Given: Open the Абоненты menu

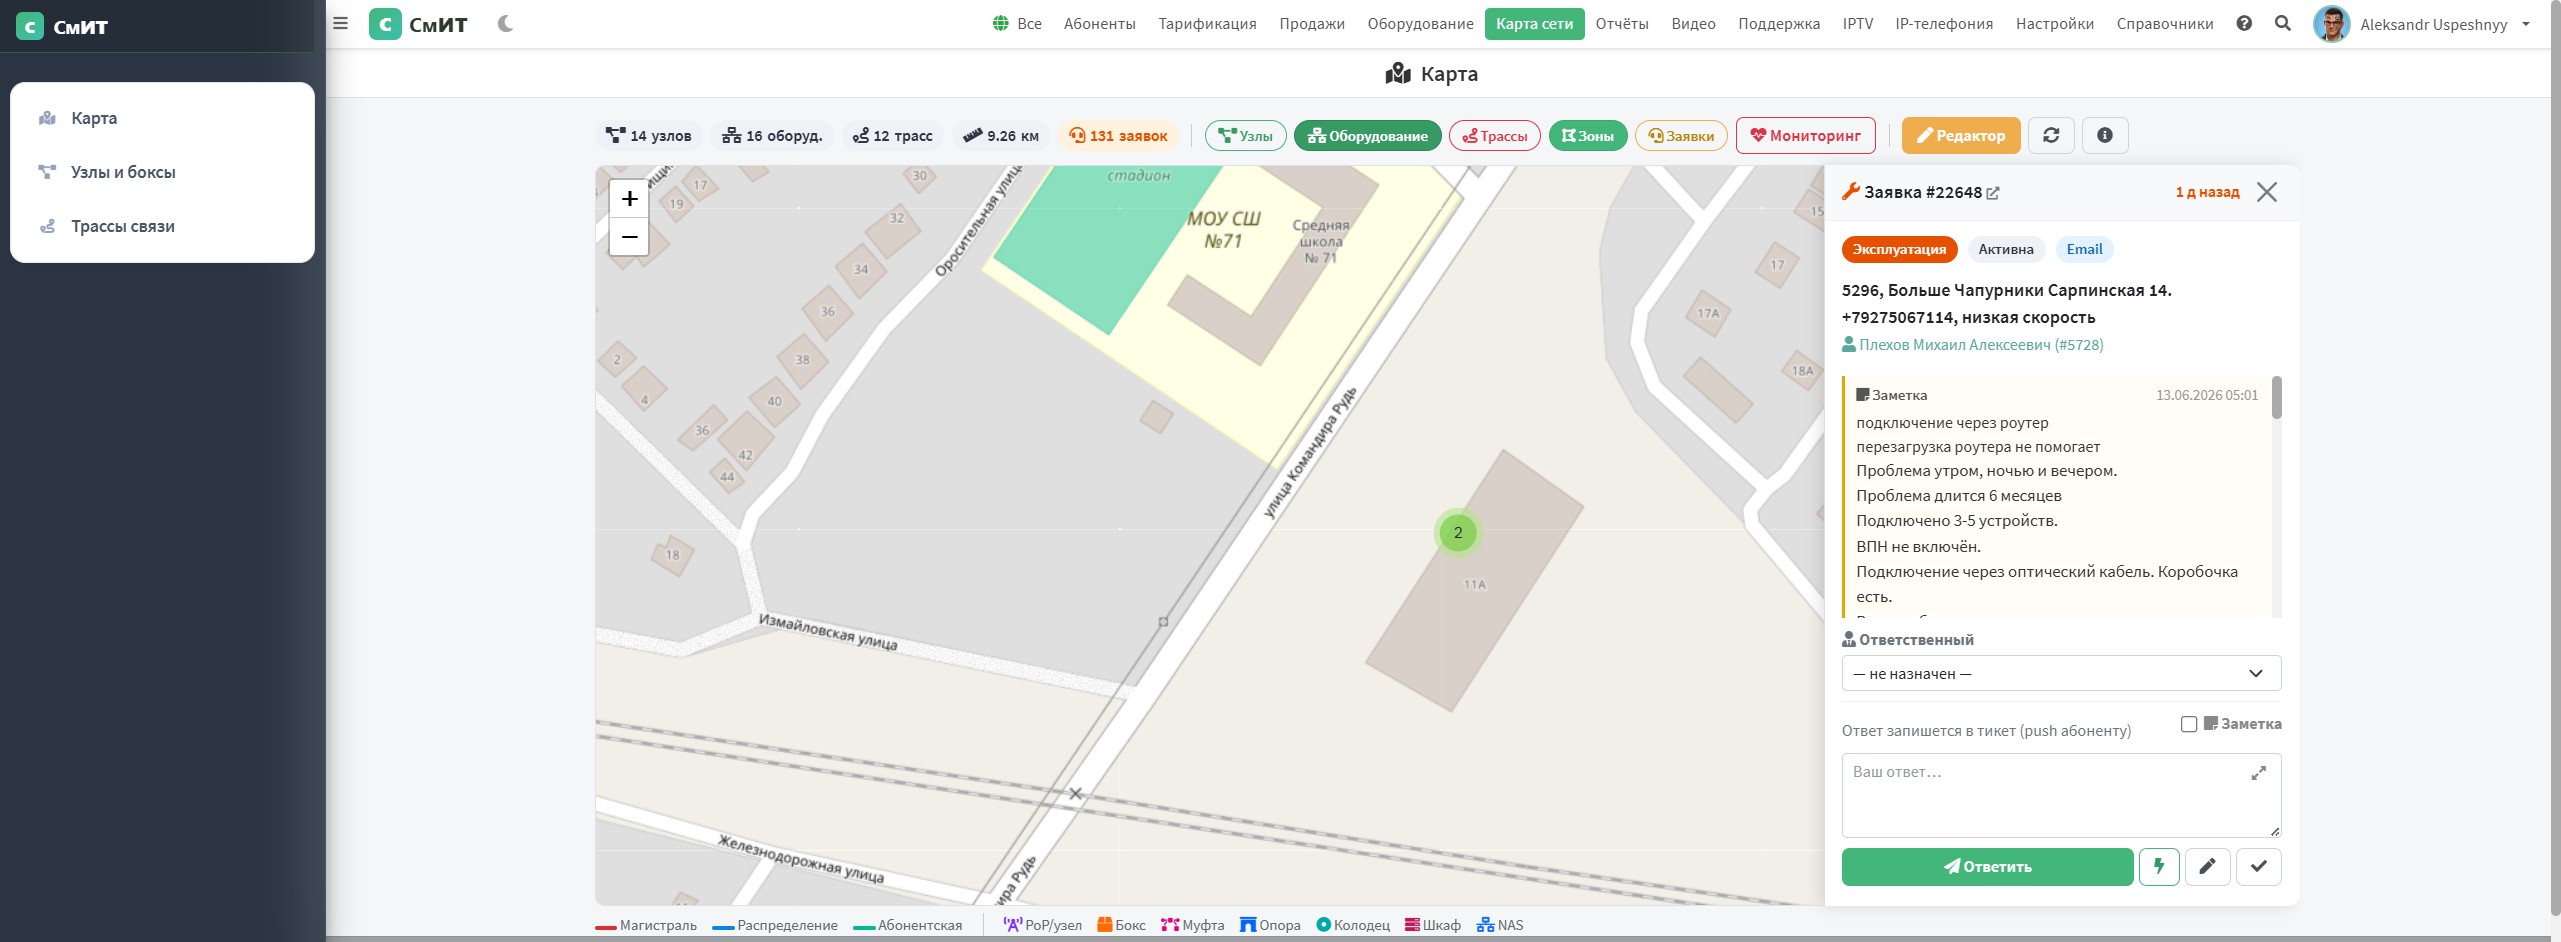Looking at the screenshot, I should [1100, 24].
